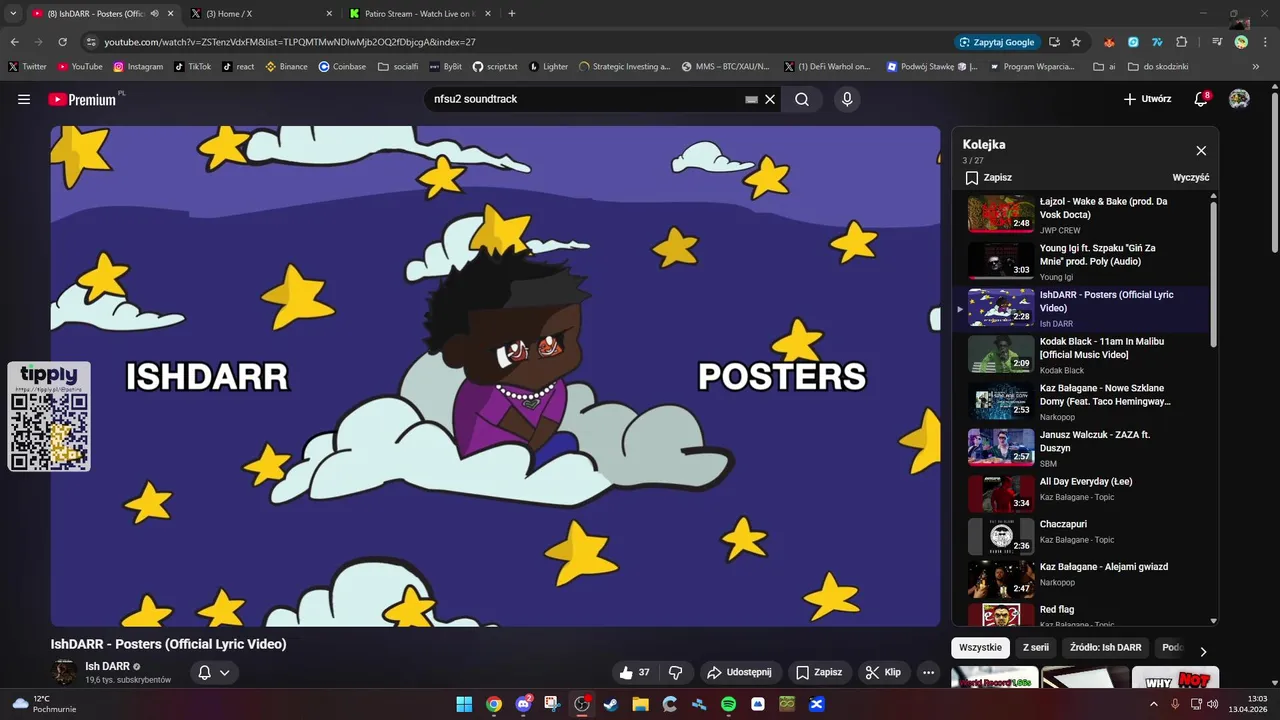The height and width of the screenshot is (720, 1280).
Task: Go back in browser history
Action: (15, 42)
